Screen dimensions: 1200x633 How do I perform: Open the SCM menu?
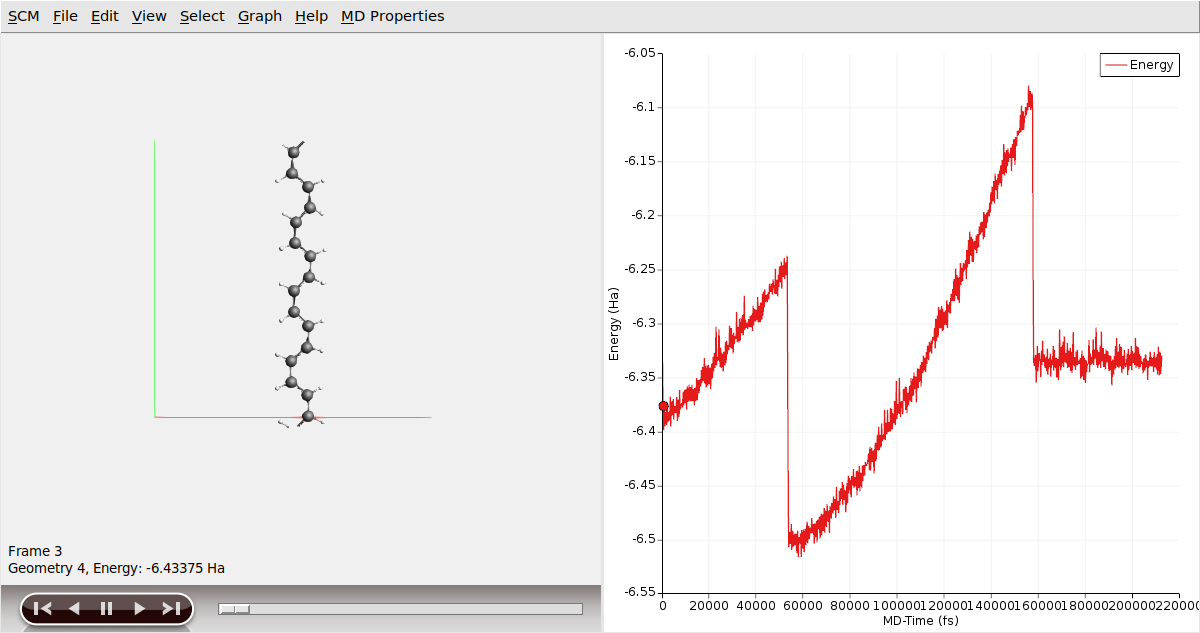pyautogui.click(x=24, y=16)
